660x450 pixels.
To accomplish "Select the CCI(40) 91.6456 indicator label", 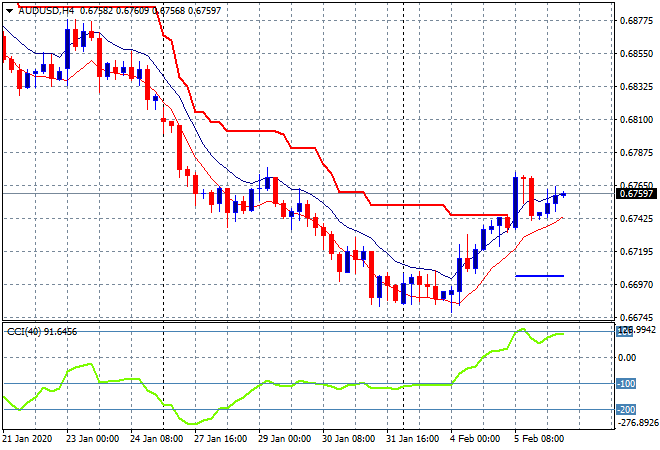I will (42, 332).
